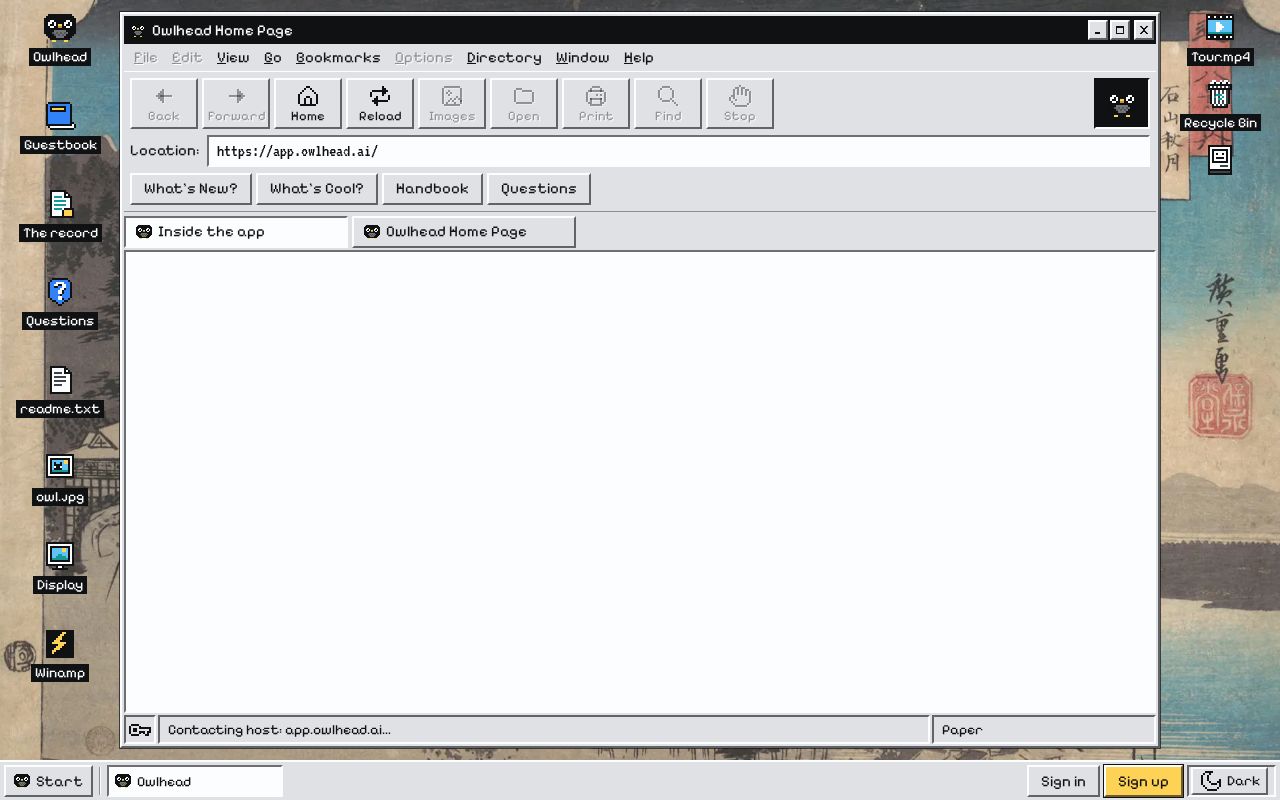Open the Bookmarks menu

338,58
